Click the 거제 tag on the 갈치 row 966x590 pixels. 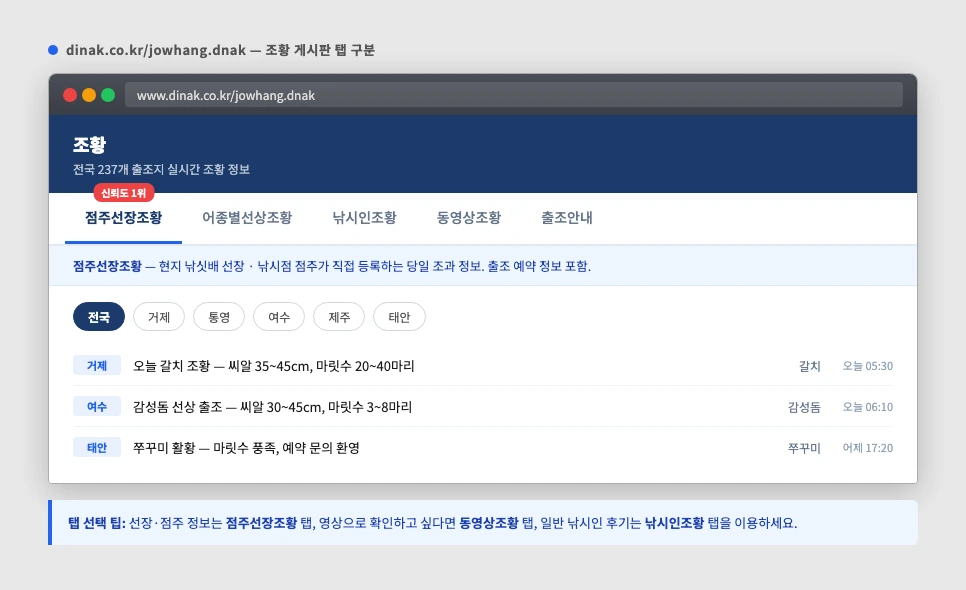coord(97,366)
